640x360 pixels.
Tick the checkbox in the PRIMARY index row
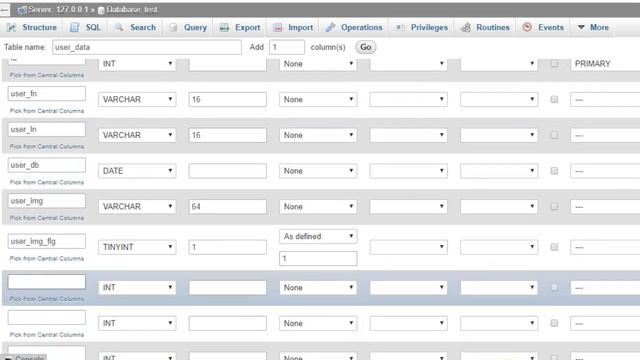click(554, 64)
